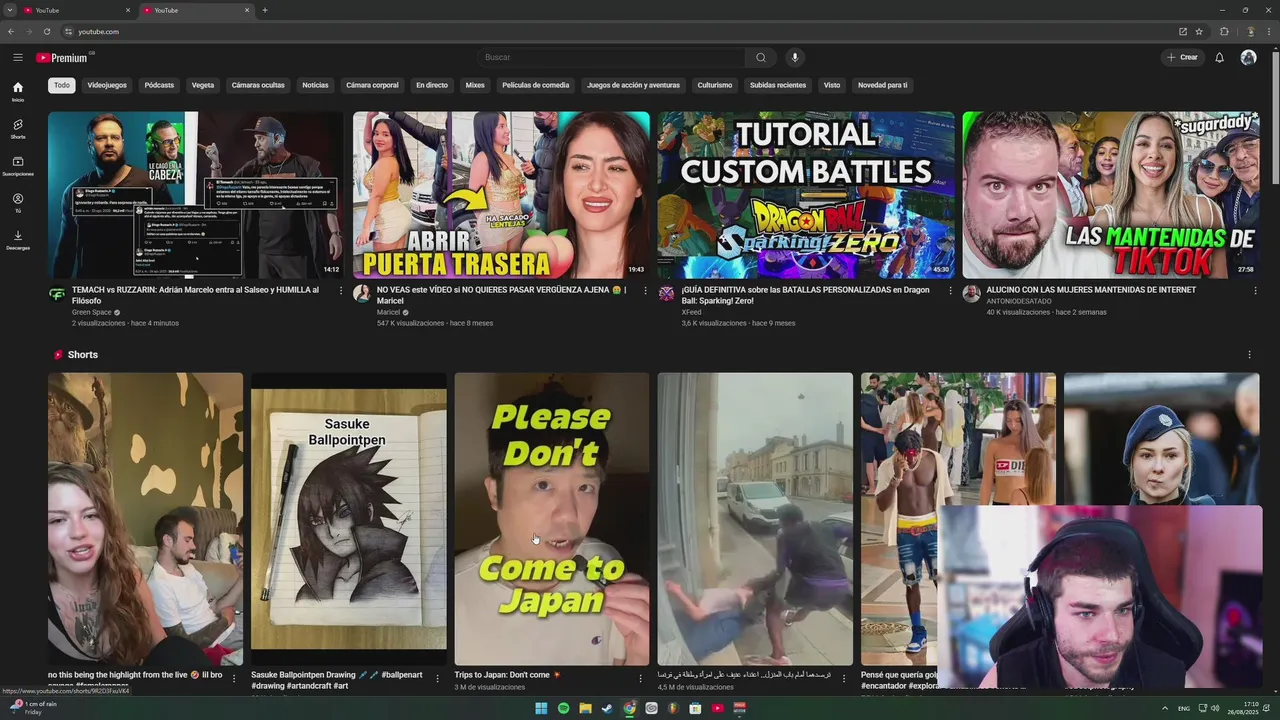Open the ANTONIODESATADO channel link
Viewport: 1280px width, 720px height.
click(1019, 301)
